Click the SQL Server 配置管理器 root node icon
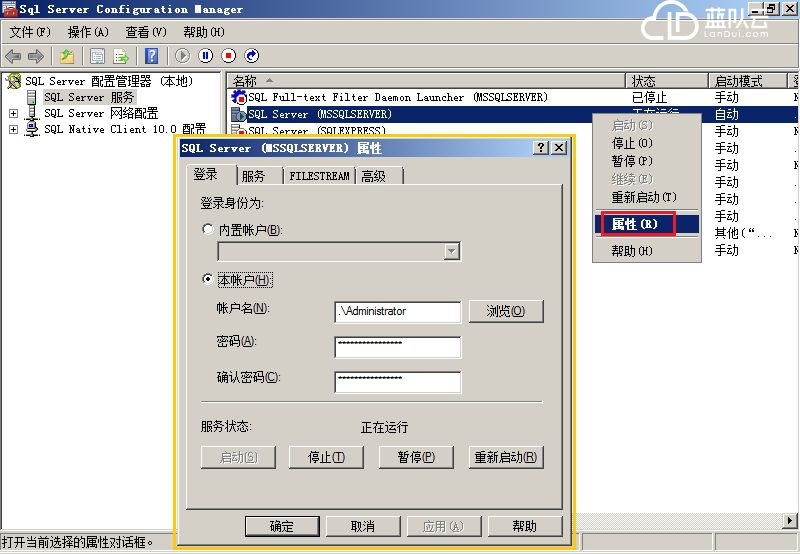 [x=14, y=81]
